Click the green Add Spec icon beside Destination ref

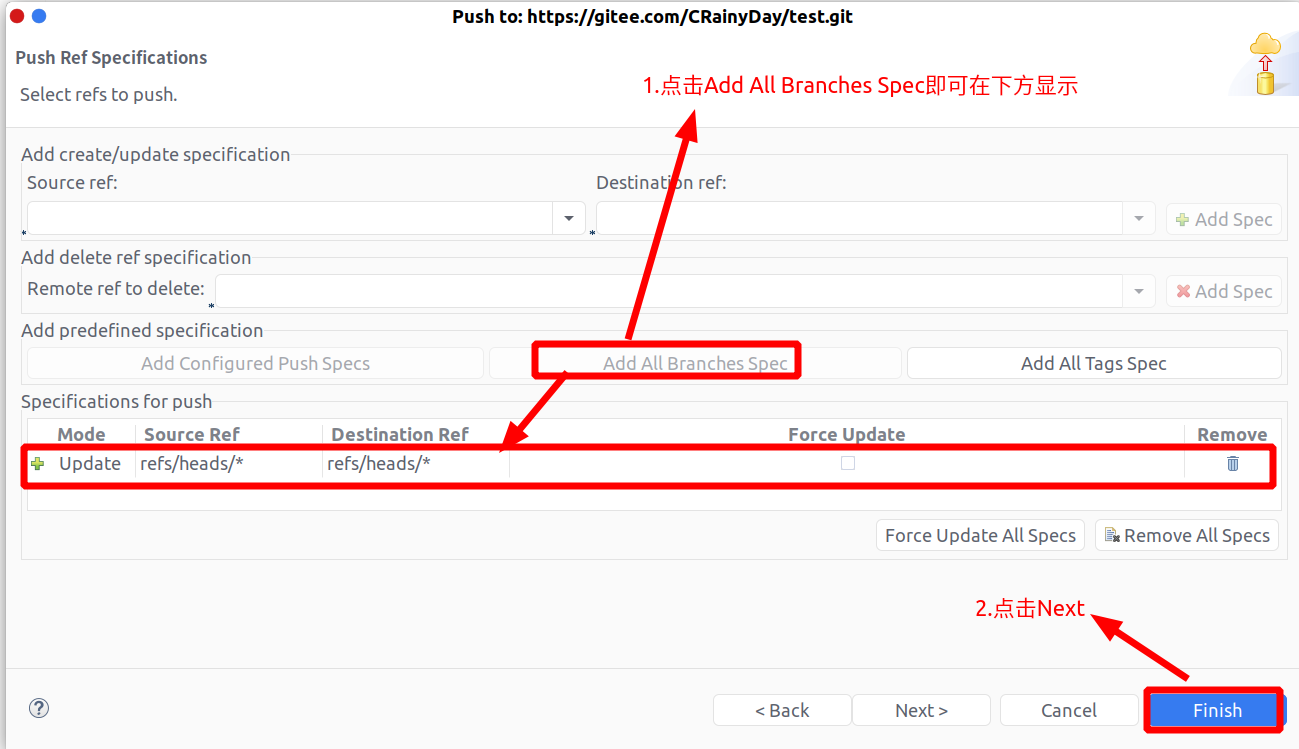1184,219
